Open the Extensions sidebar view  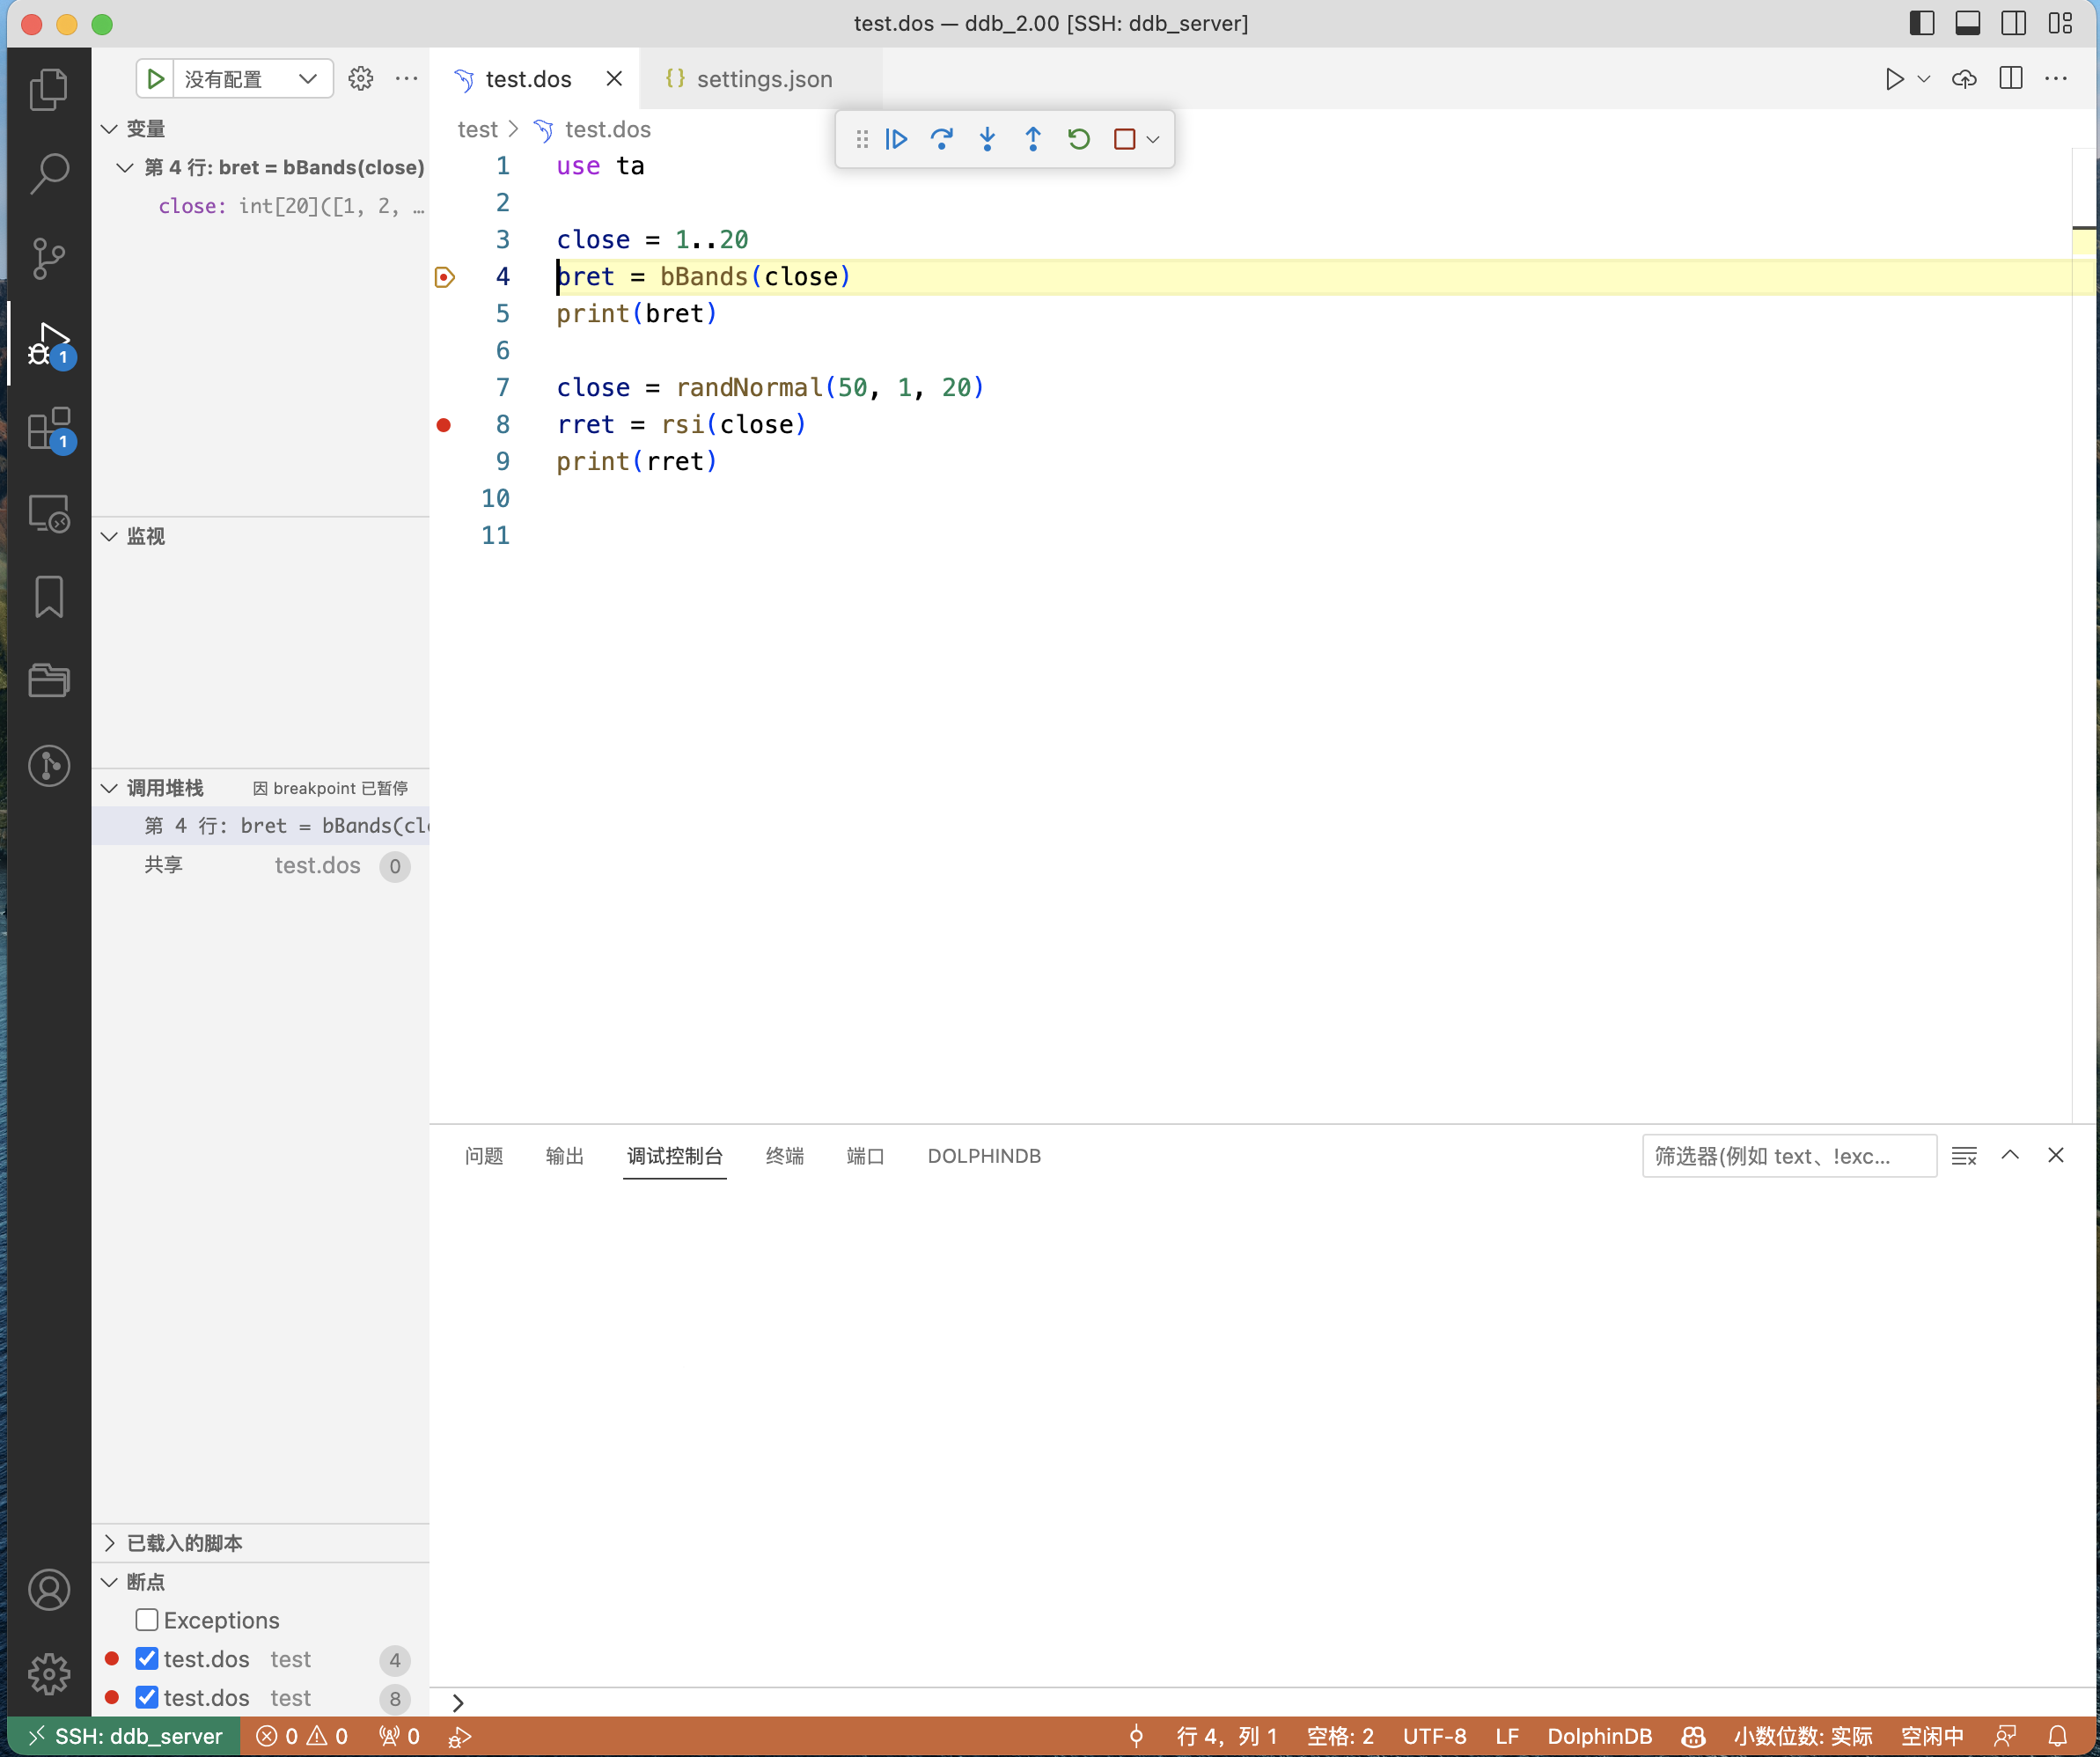click(48, 430)
